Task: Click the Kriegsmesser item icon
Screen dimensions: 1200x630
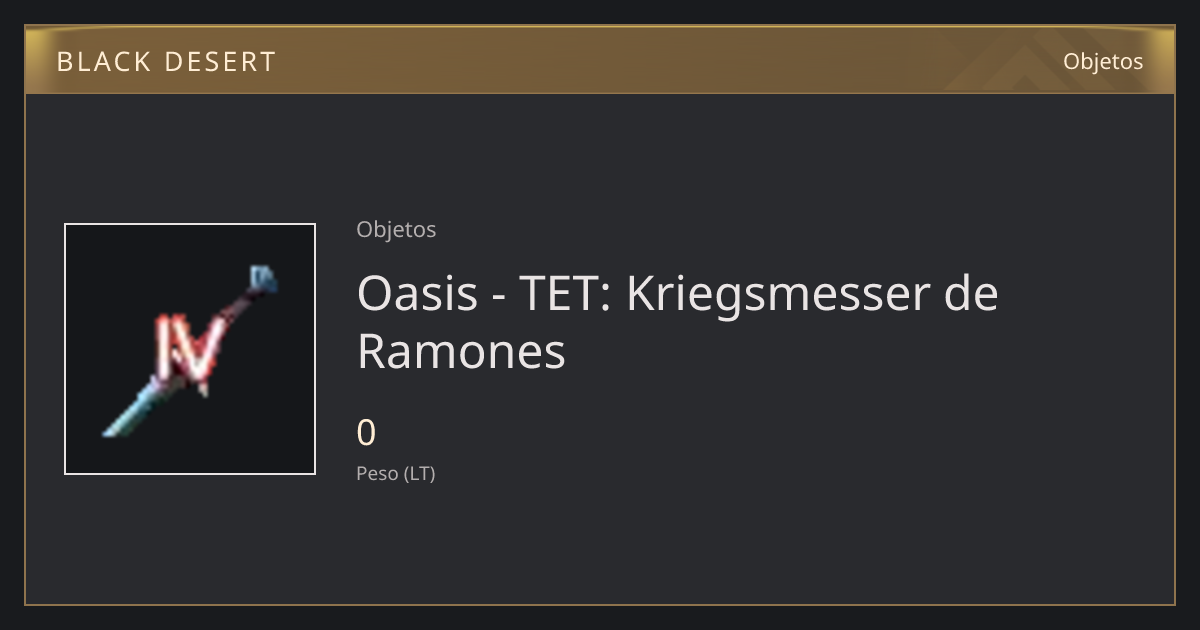Action: pos(190,349)
